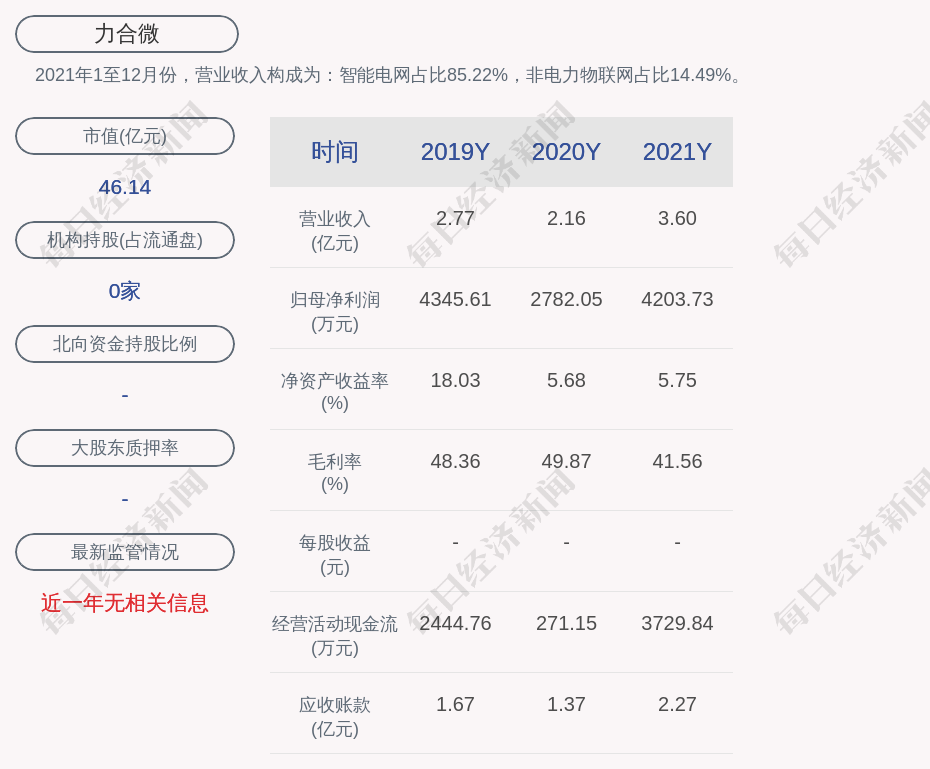Click the 大股东质押率 pill
The image size is (930, 769).
click(125, 448)
